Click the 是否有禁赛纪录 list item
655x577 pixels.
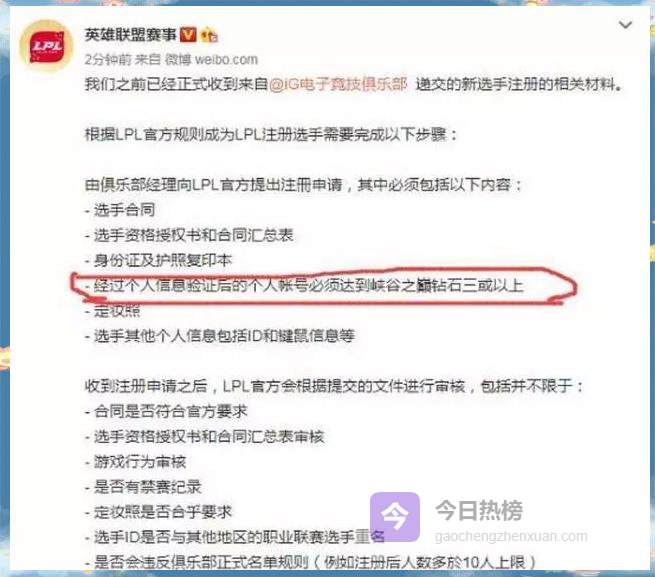click(143, 487)
